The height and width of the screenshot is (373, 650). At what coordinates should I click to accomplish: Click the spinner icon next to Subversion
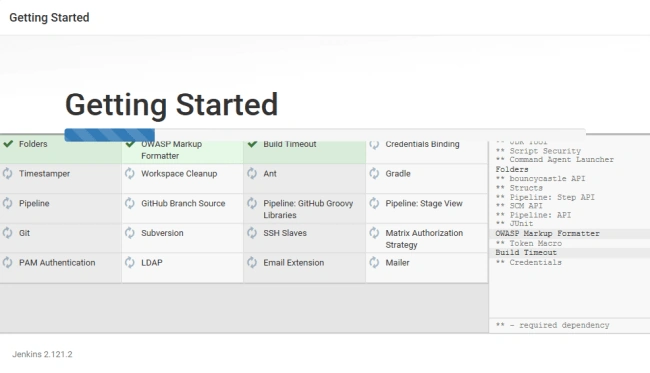(130, 233)
